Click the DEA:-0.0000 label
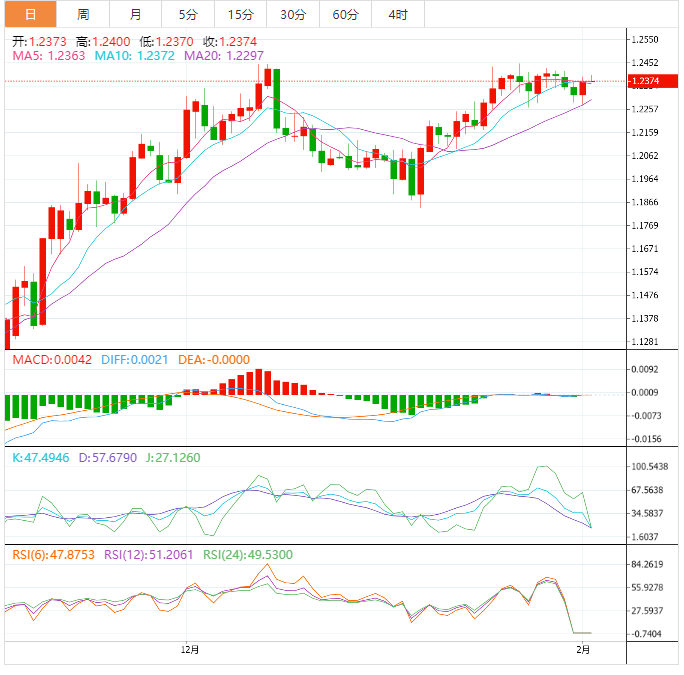 [x=214, y=360]
